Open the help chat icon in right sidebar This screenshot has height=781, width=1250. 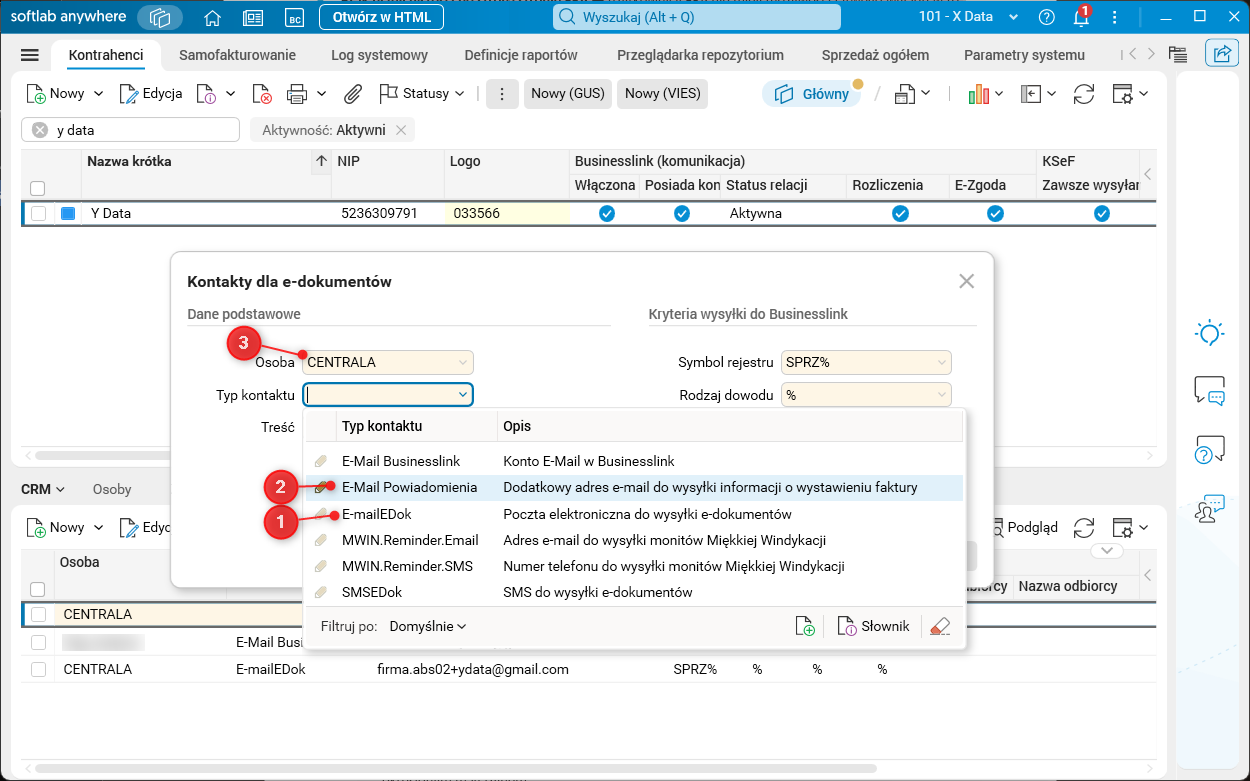pyautogui.click(x=1210, y=450)
